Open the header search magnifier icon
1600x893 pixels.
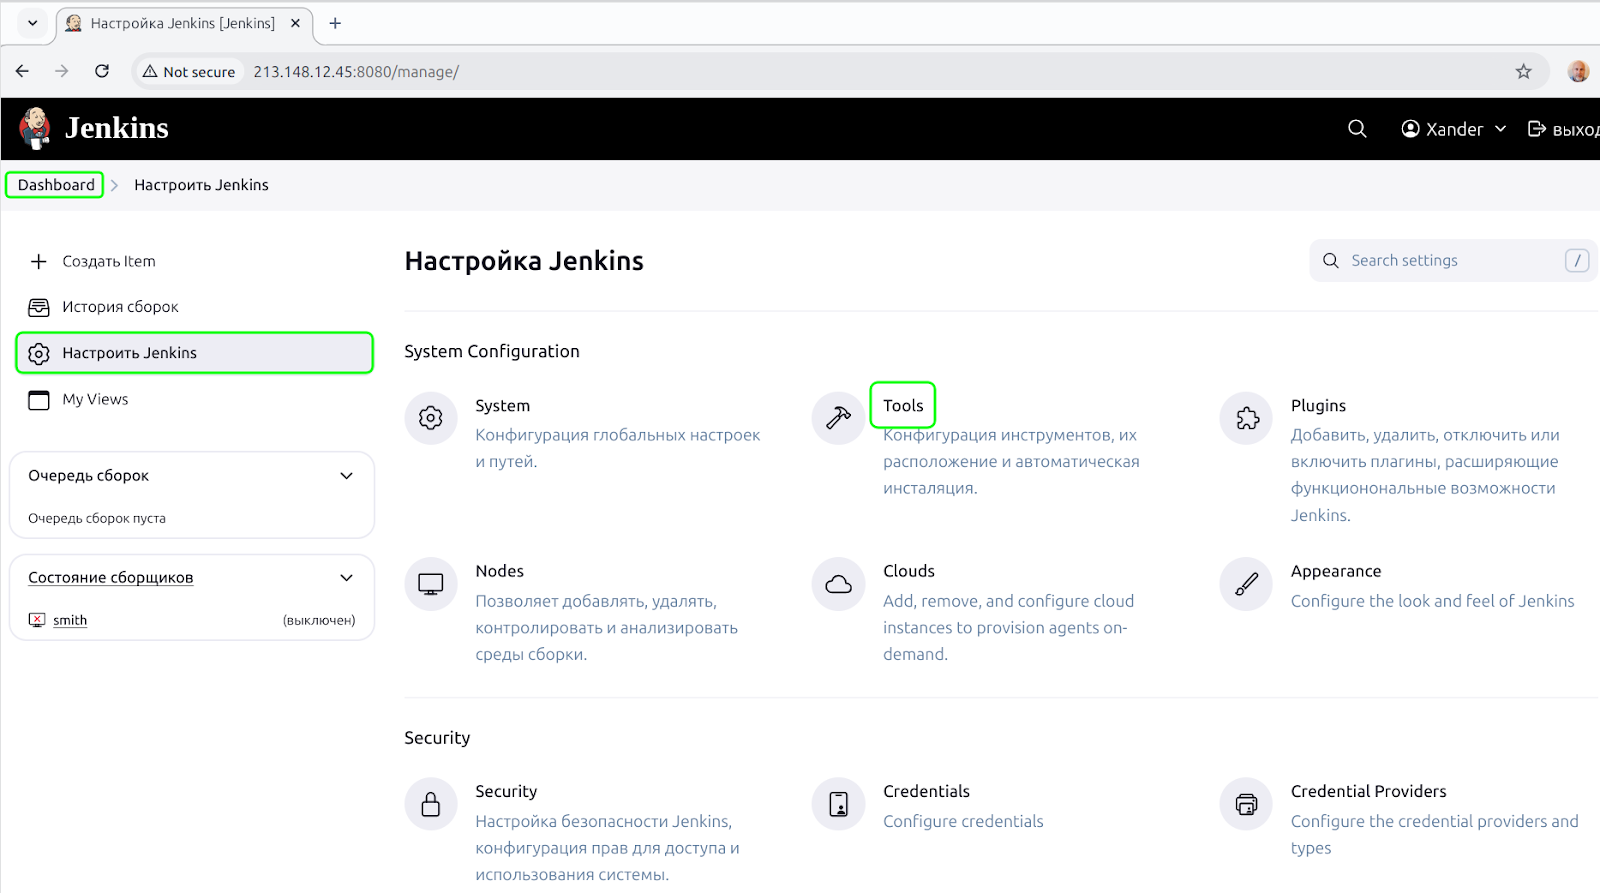coord(1357,129)
